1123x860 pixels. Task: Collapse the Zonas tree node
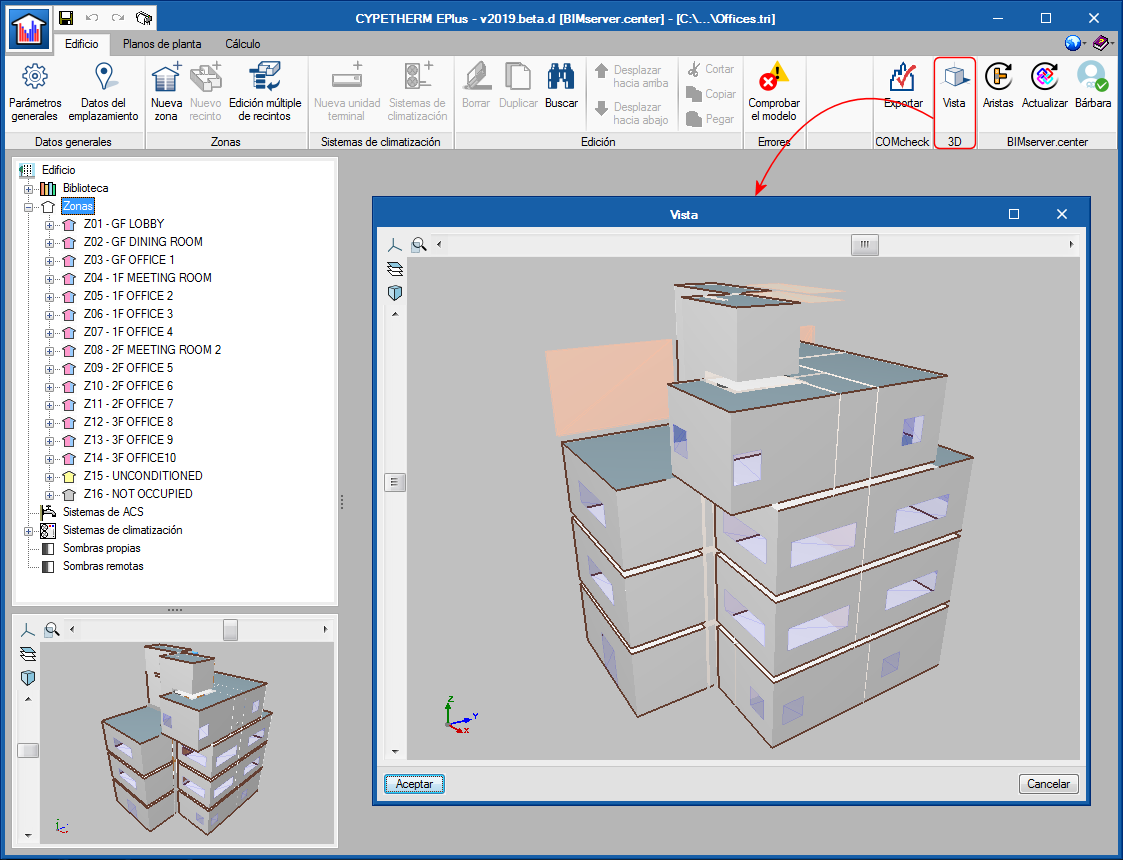tap(29, 207)
